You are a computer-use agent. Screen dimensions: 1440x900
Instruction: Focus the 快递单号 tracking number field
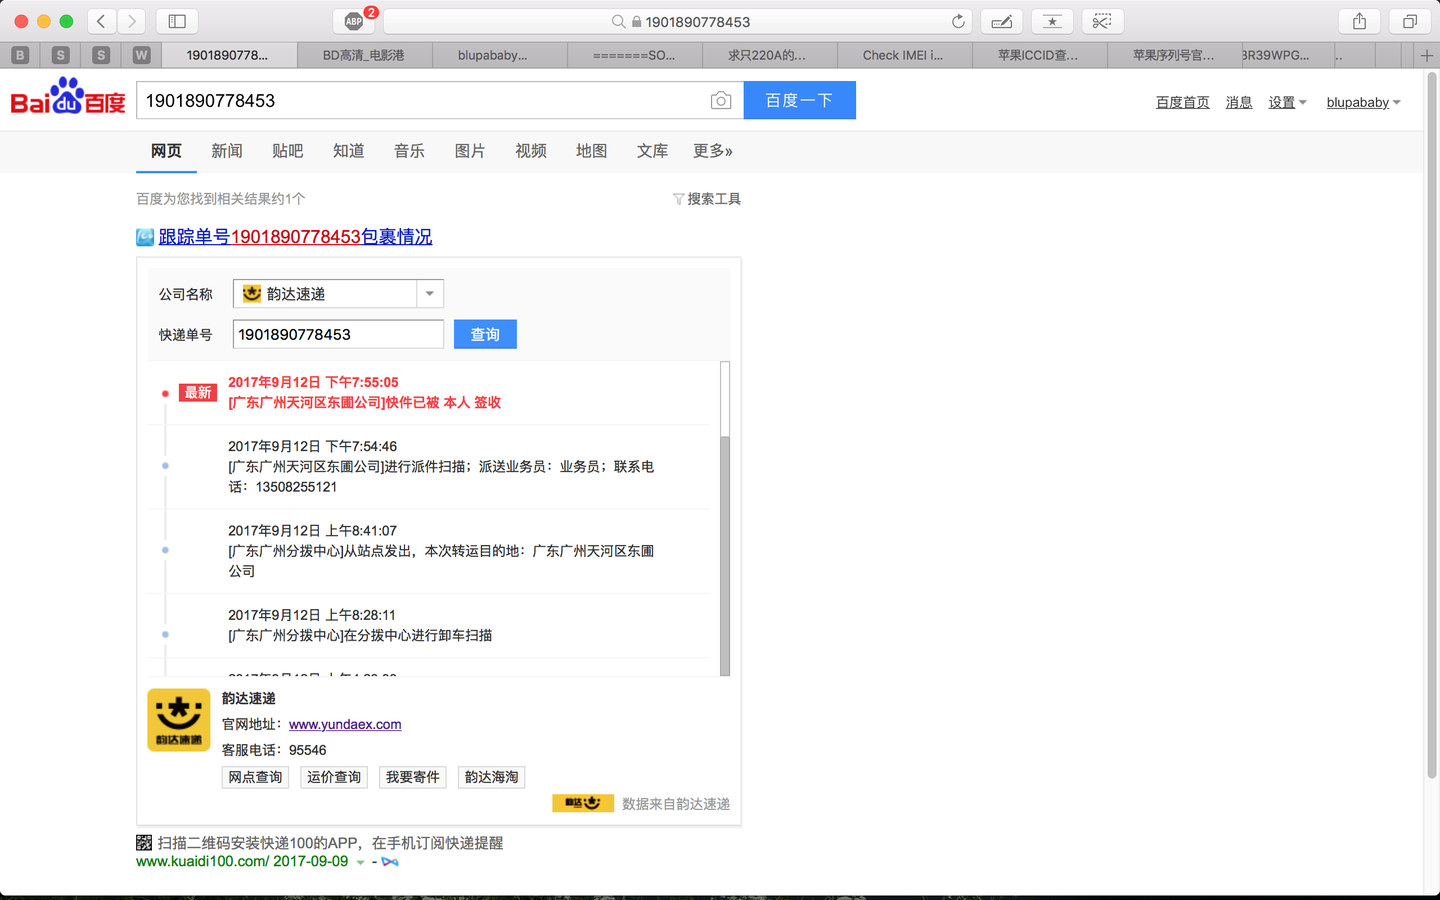tap(338, 334)
